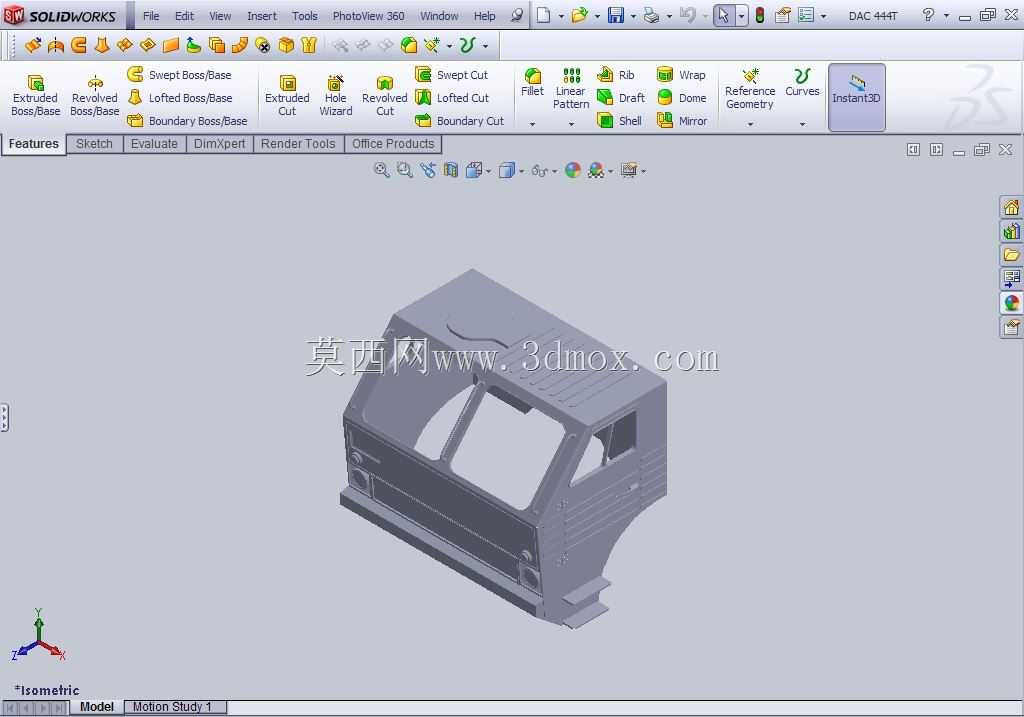Click Zoom to Fit icon
Viewport: 1024px width, 717px height.
[x=381, y=170]
